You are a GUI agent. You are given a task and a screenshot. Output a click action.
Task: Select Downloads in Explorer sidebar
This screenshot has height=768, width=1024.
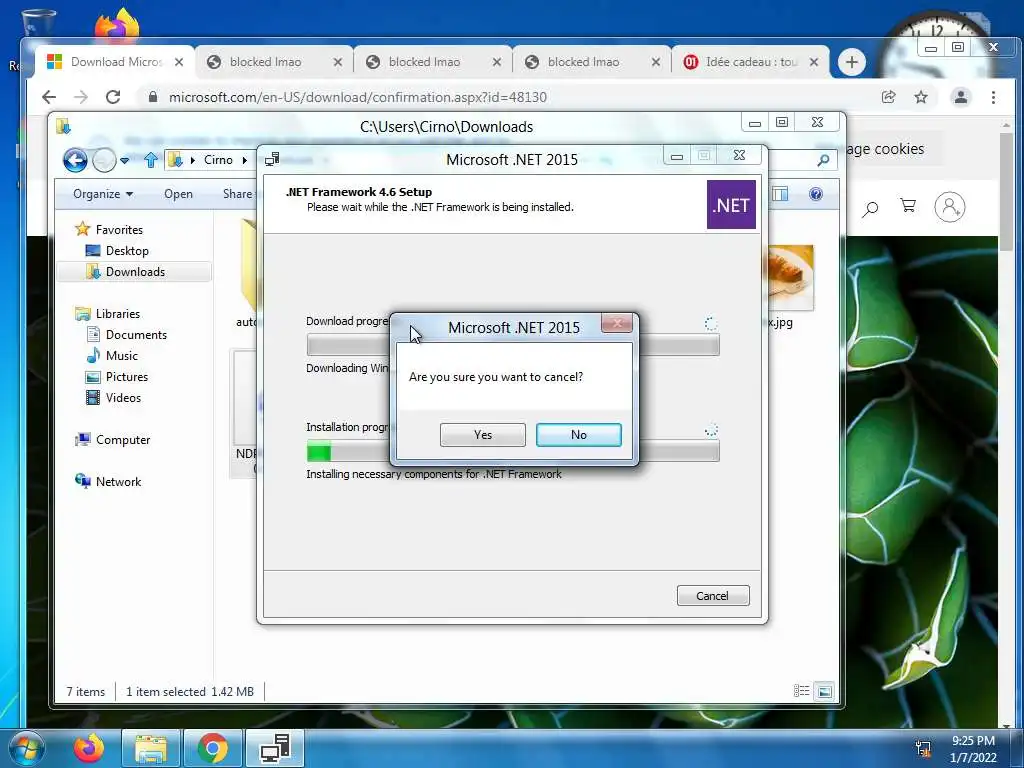(x=135, y=272)
